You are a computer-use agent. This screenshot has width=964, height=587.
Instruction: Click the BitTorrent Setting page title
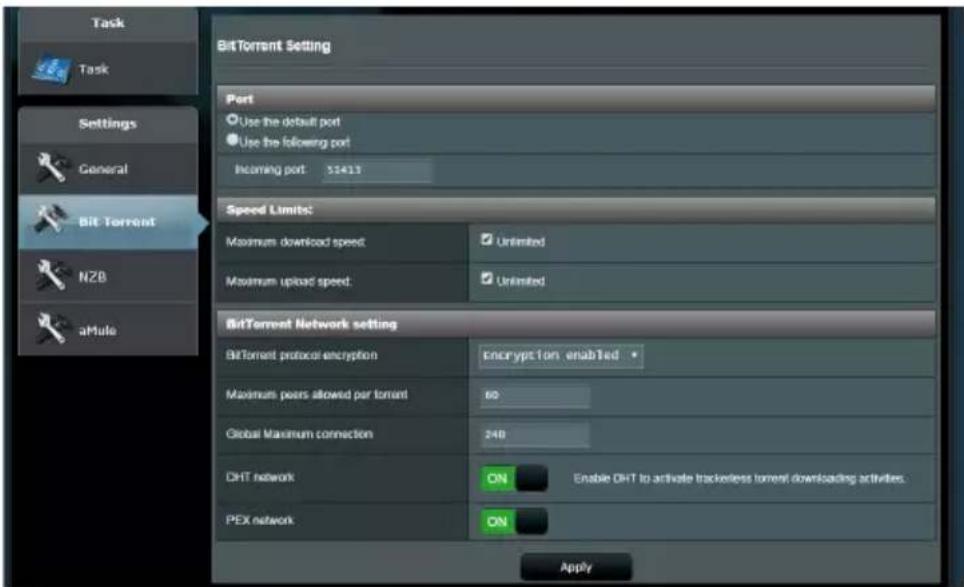274,46
